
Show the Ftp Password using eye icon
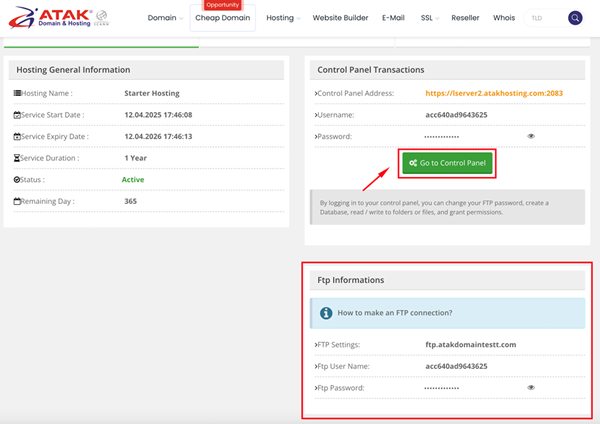pos(531,388)
